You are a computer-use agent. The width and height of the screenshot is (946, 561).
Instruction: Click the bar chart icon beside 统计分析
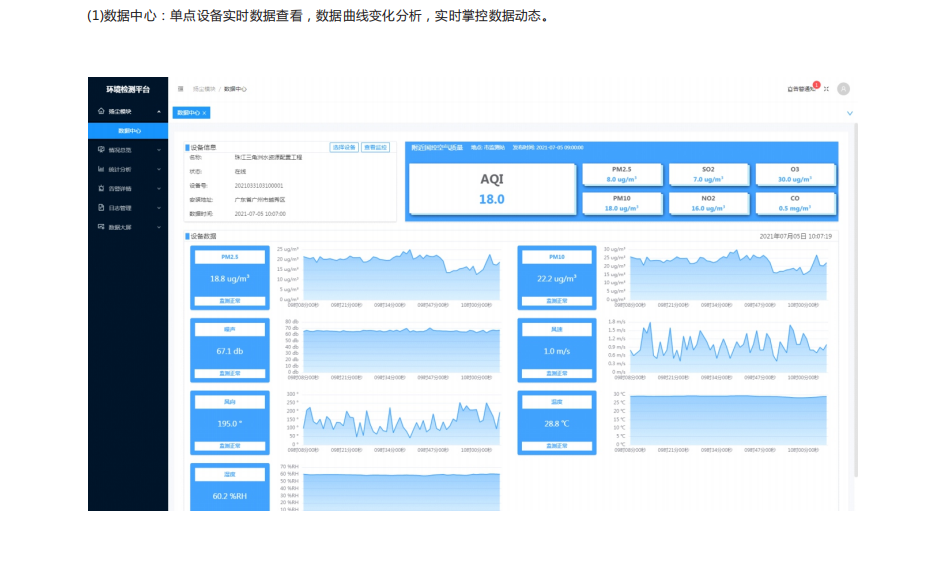pos(101,169)
